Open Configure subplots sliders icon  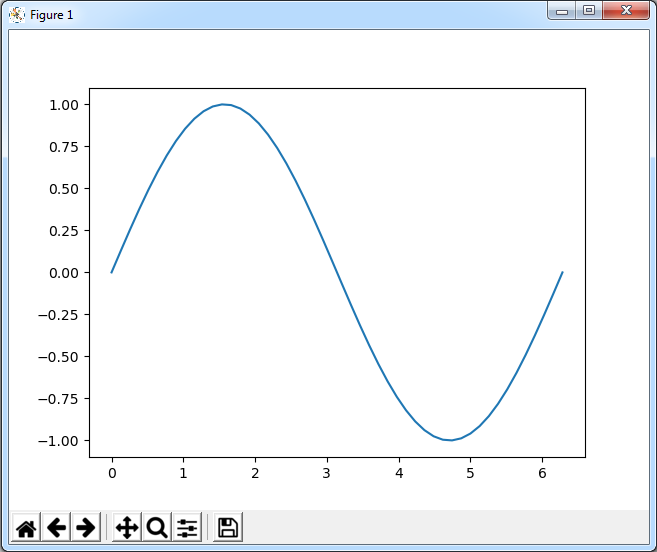coord(187,527)
